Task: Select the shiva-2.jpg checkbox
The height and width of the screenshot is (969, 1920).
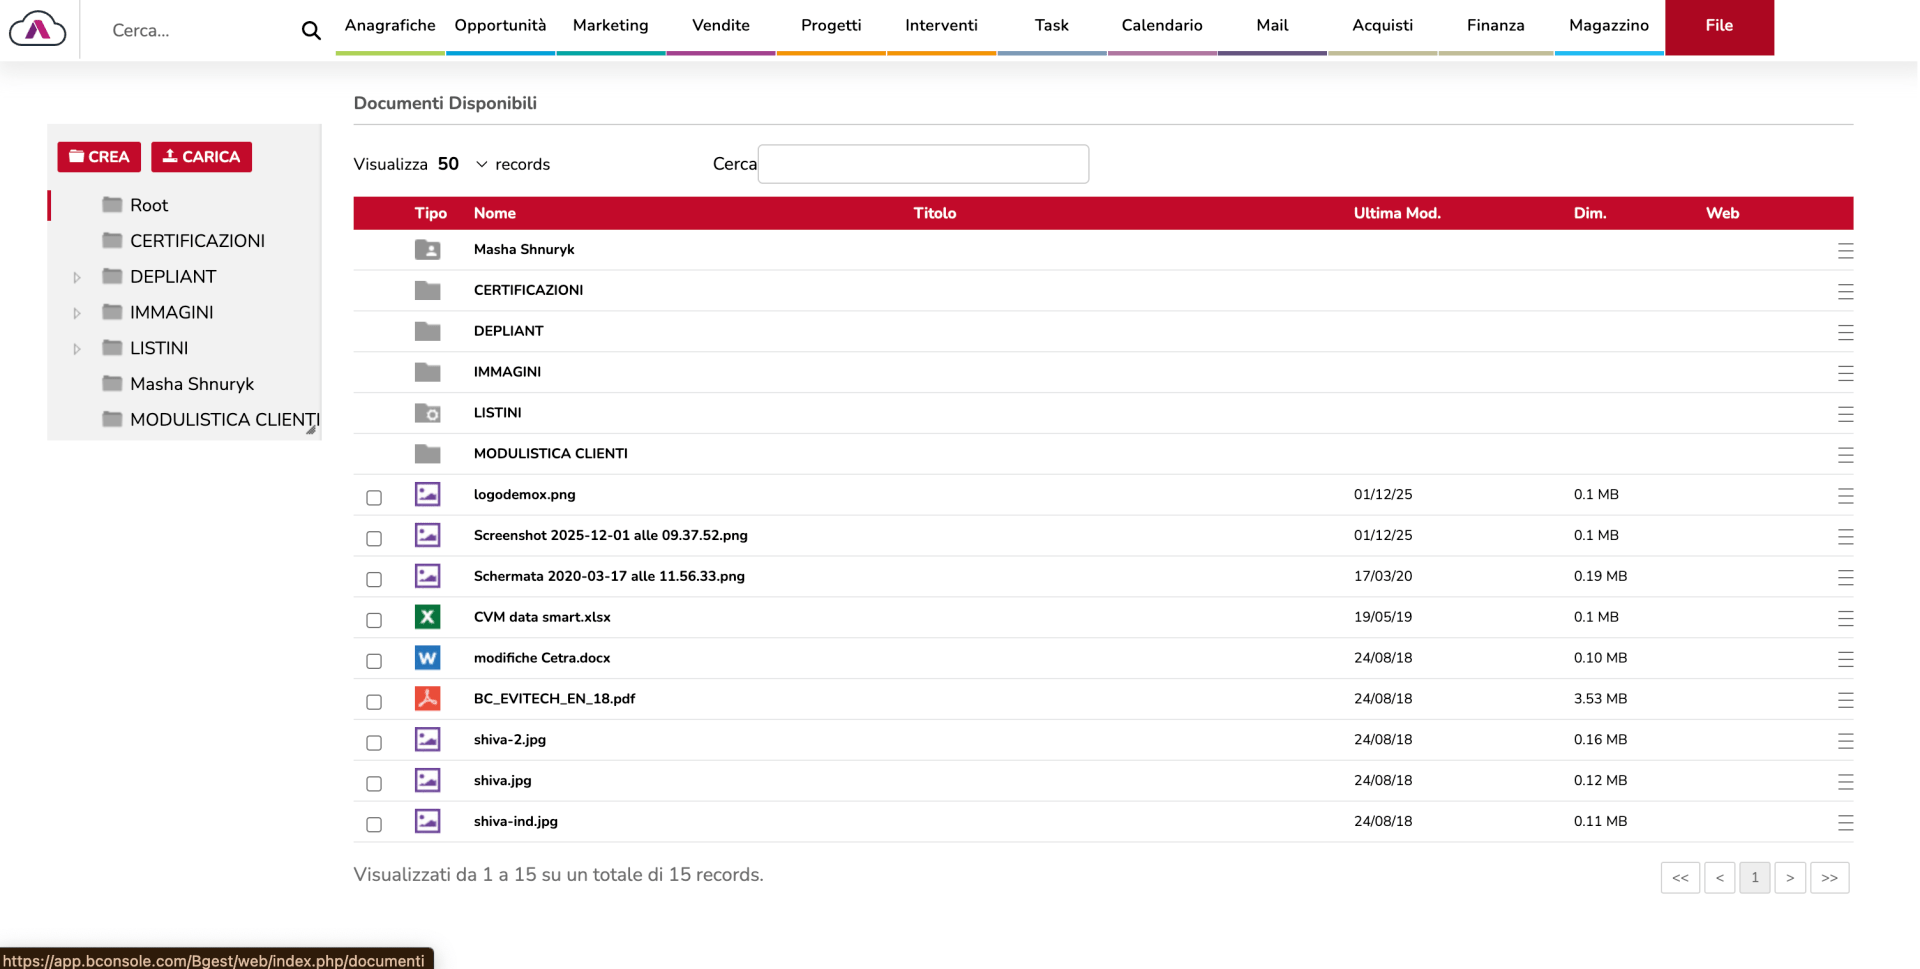Action: [x=374, y=743]
